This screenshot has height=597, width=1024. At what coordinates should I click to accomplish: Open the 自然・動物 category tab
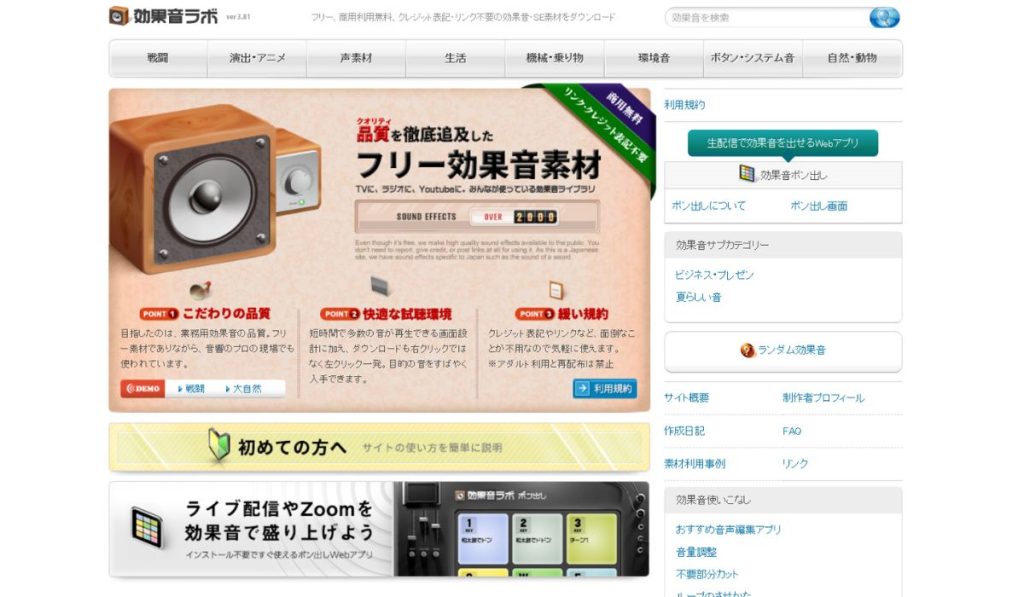[x=852, y=58]
